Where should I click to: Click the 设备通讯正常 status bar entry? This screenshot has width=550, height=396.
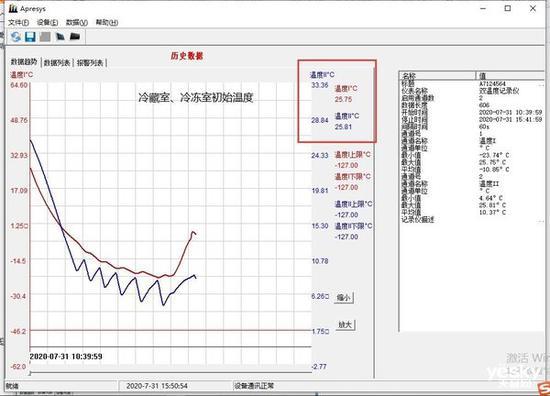[x=254, y=386]
